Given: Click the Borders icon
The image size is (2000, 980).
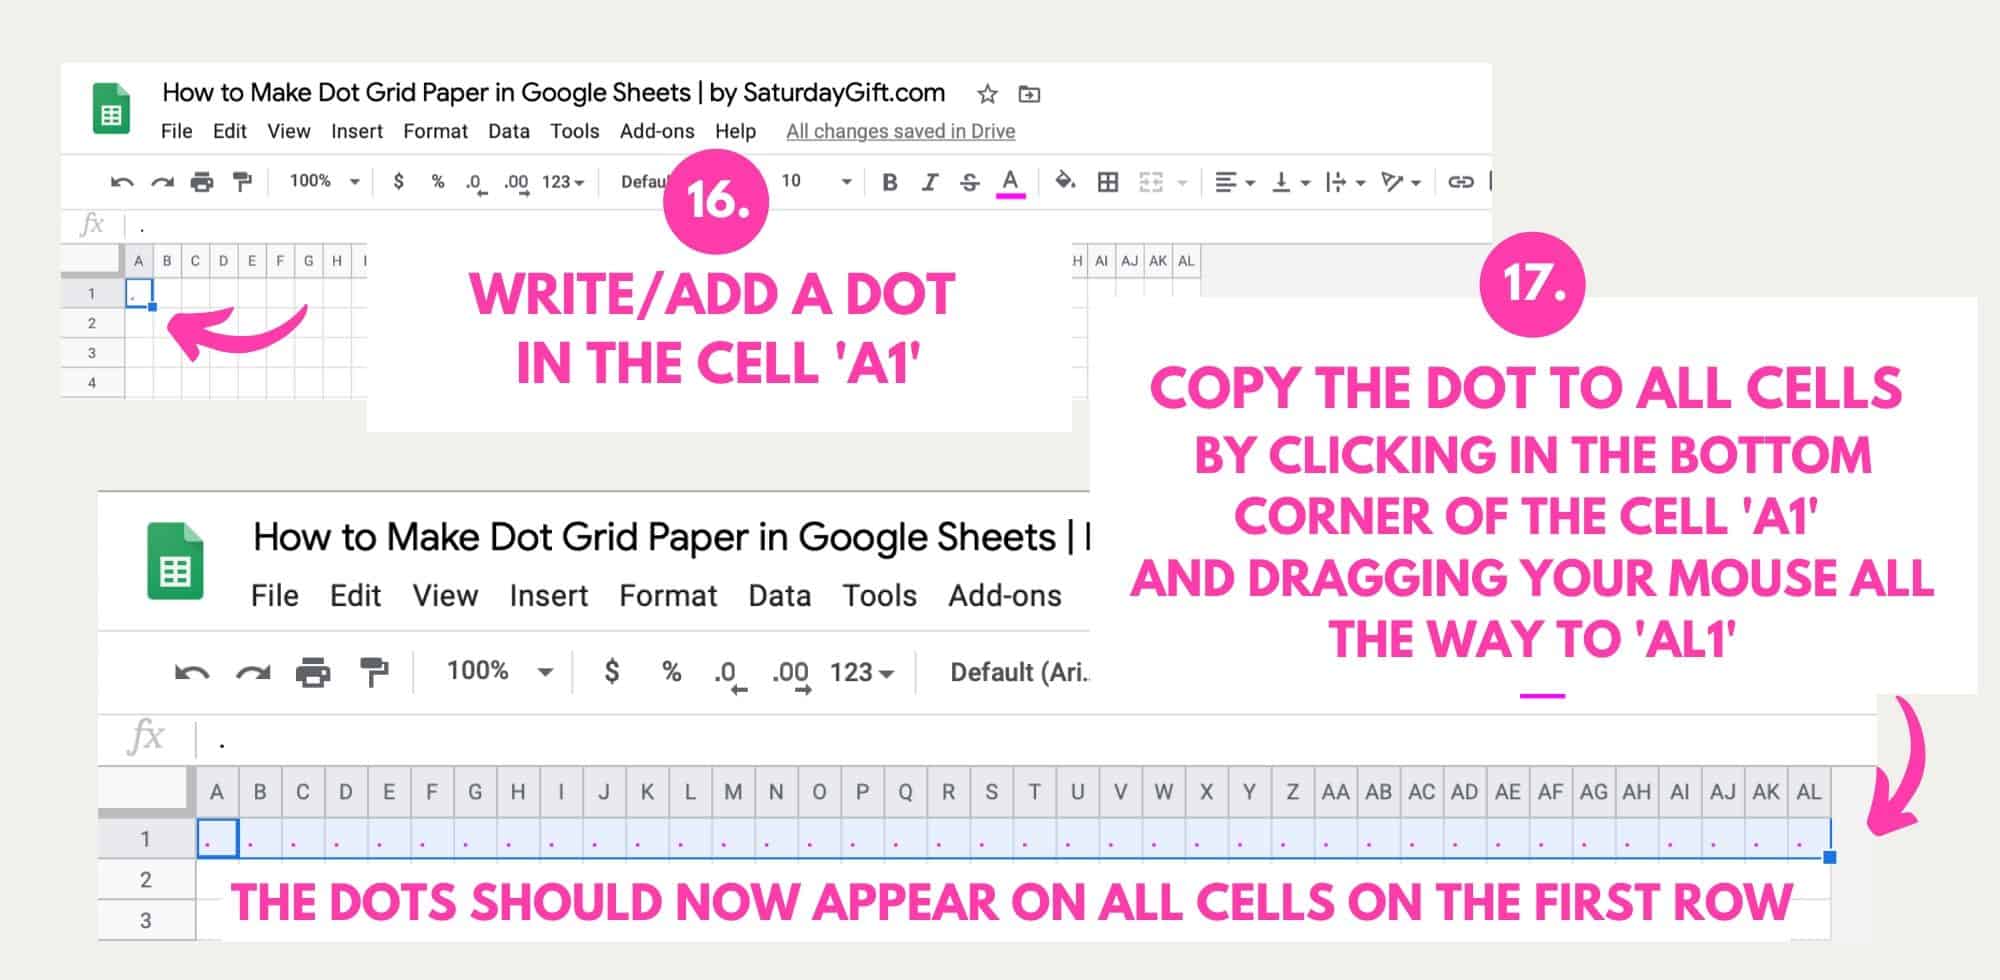Looking at the screenshot, I should pyautogui.click(x=1107, y=182).
